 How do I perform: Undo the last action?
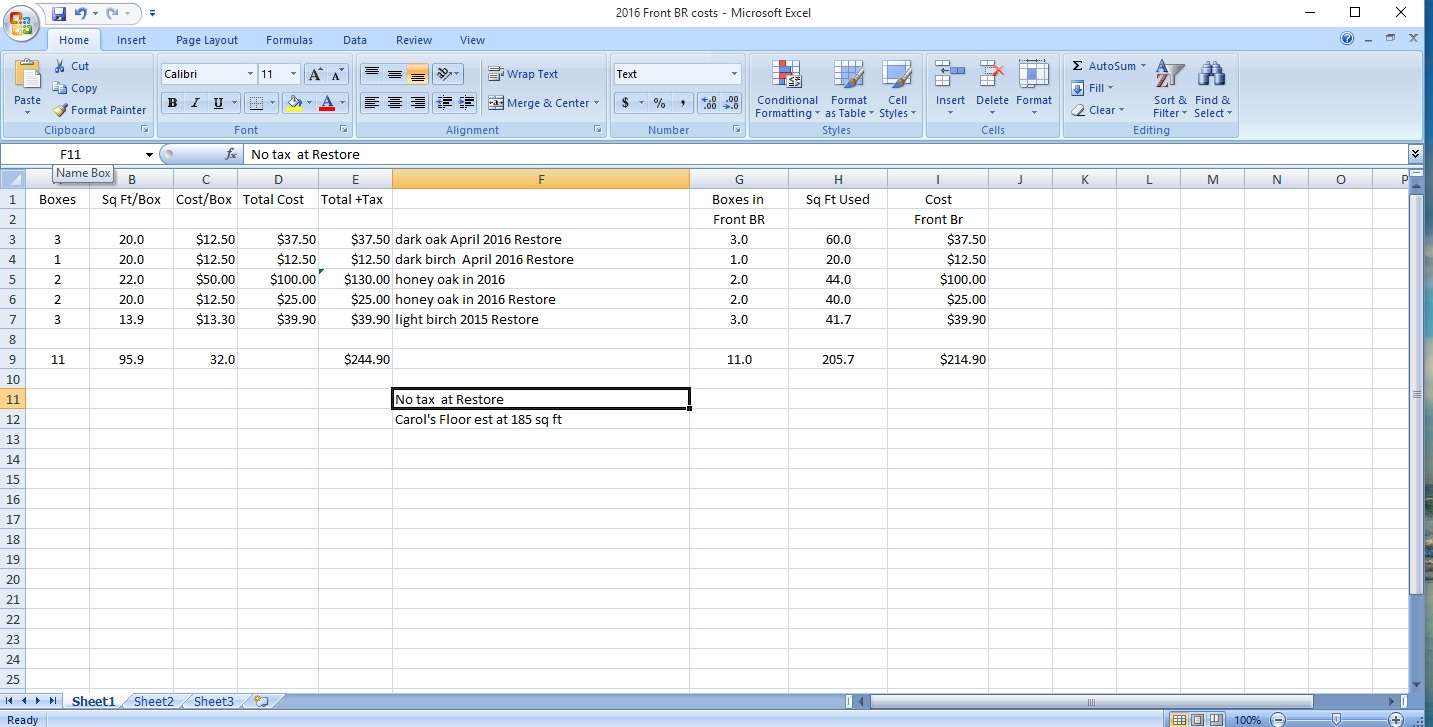tap(83, 14)
